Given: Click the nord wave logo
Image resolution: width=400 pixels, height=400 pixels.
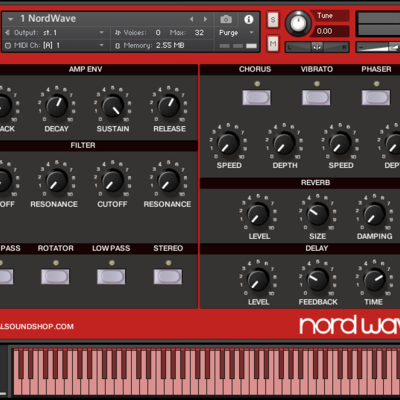Looking at the screenshot, I should (349, 325).
